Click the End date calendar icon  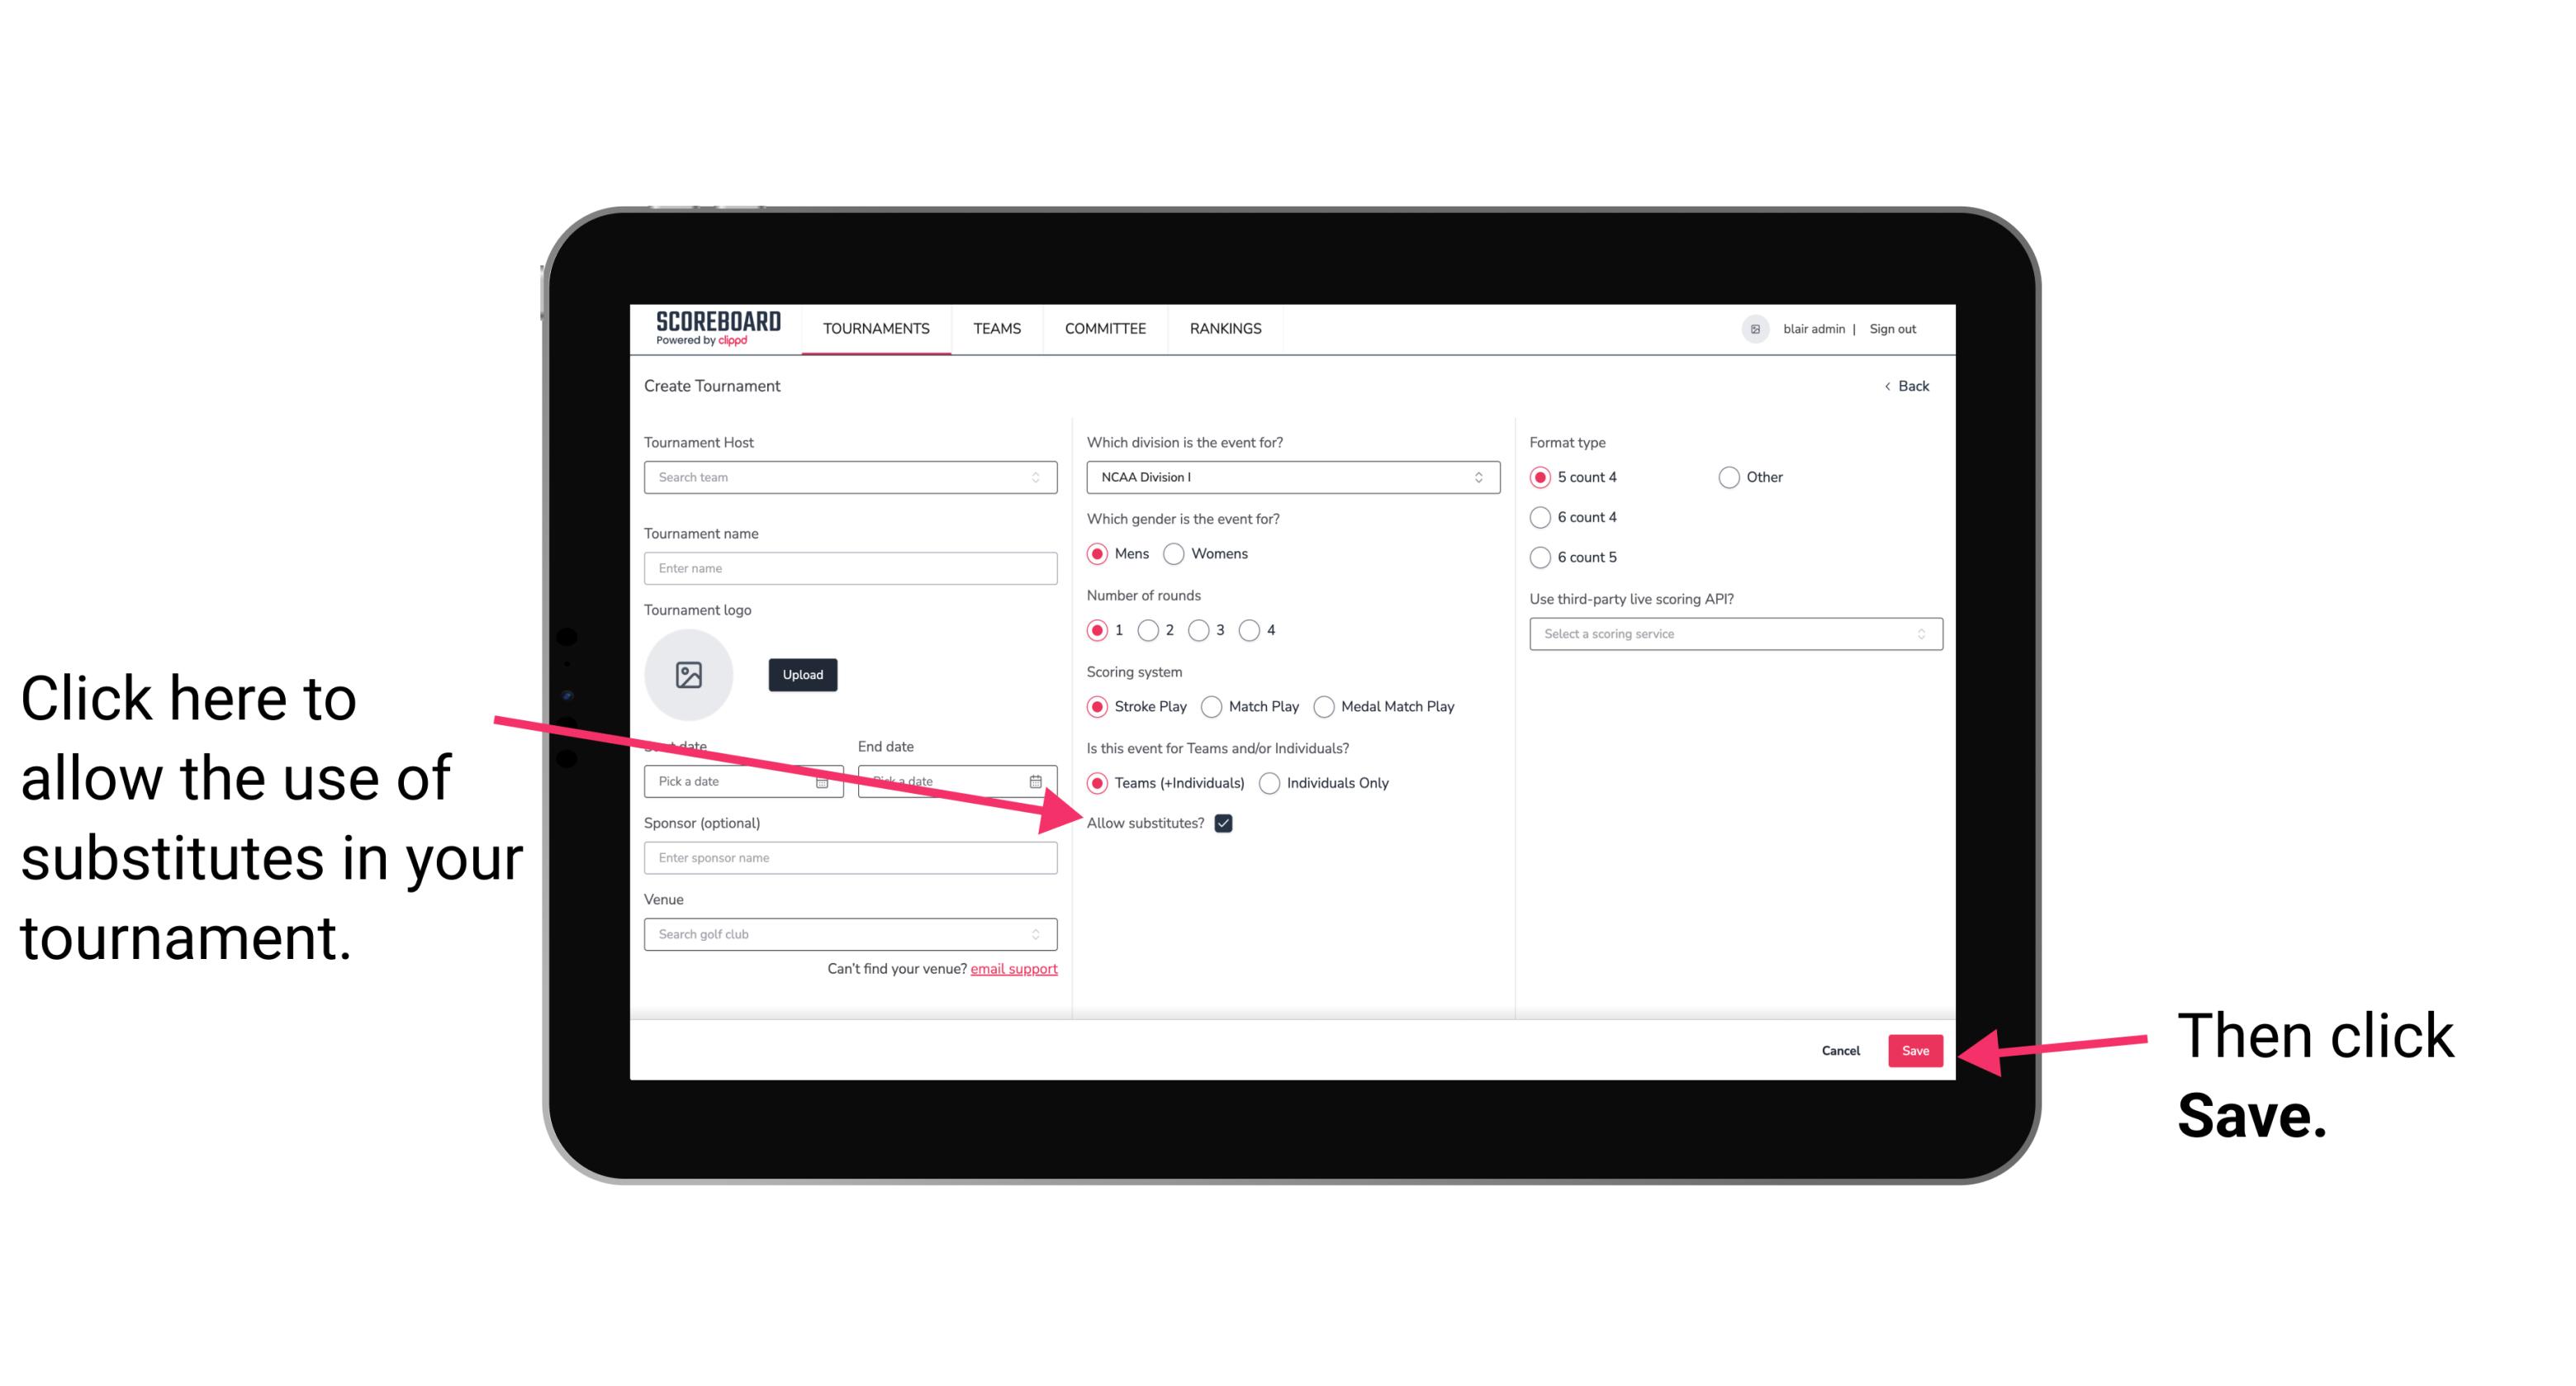click(x=1039, y=781)
